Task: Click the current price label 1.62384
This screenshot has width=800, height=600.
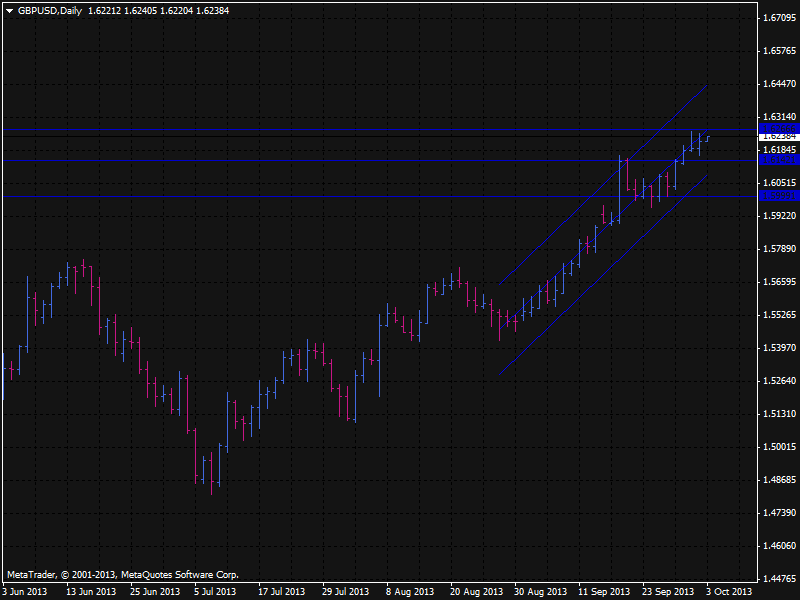Action: click(778, 136)
